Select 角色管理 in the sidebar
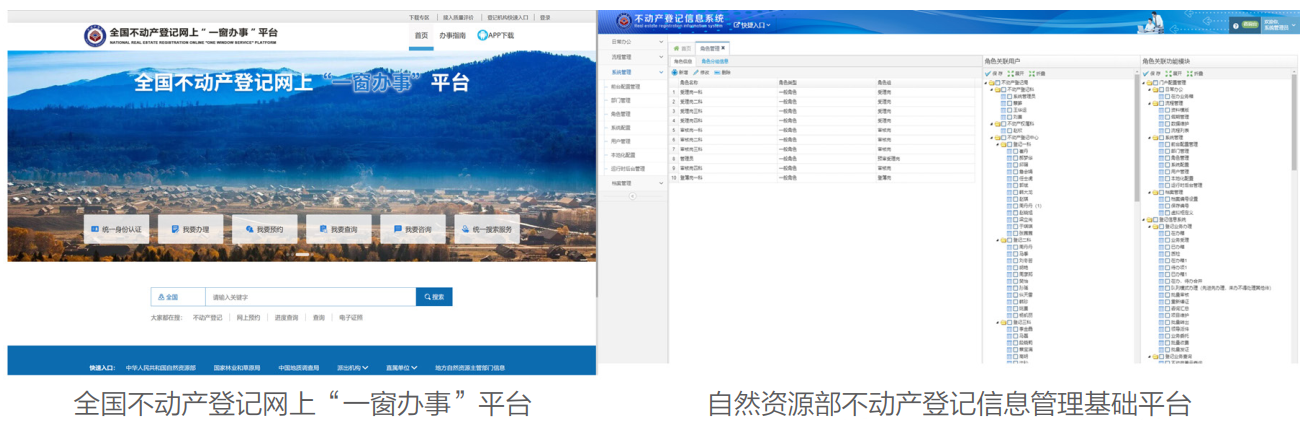The width and height of the screenshot is (1309, 428). 621,114
